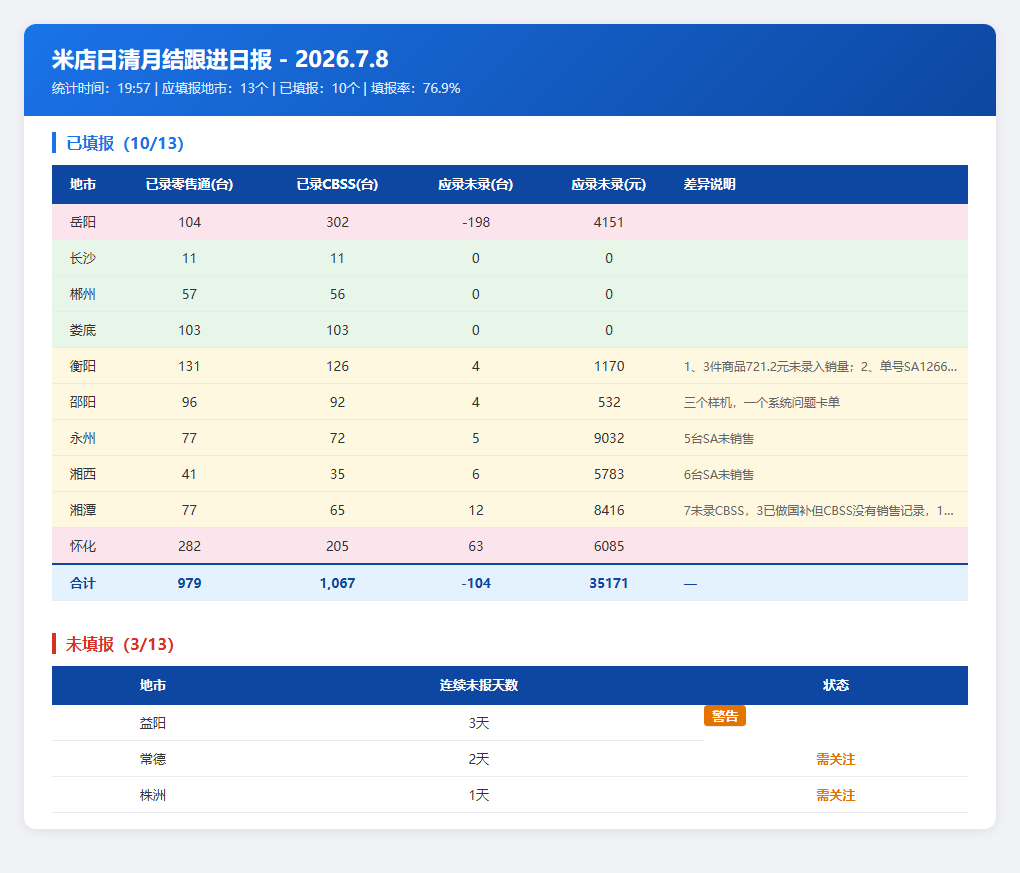Image resolution: width=1020 pixels, height=873 pixels.
Task: Click the 合计 total row label
Action: [x=83, y=584]
